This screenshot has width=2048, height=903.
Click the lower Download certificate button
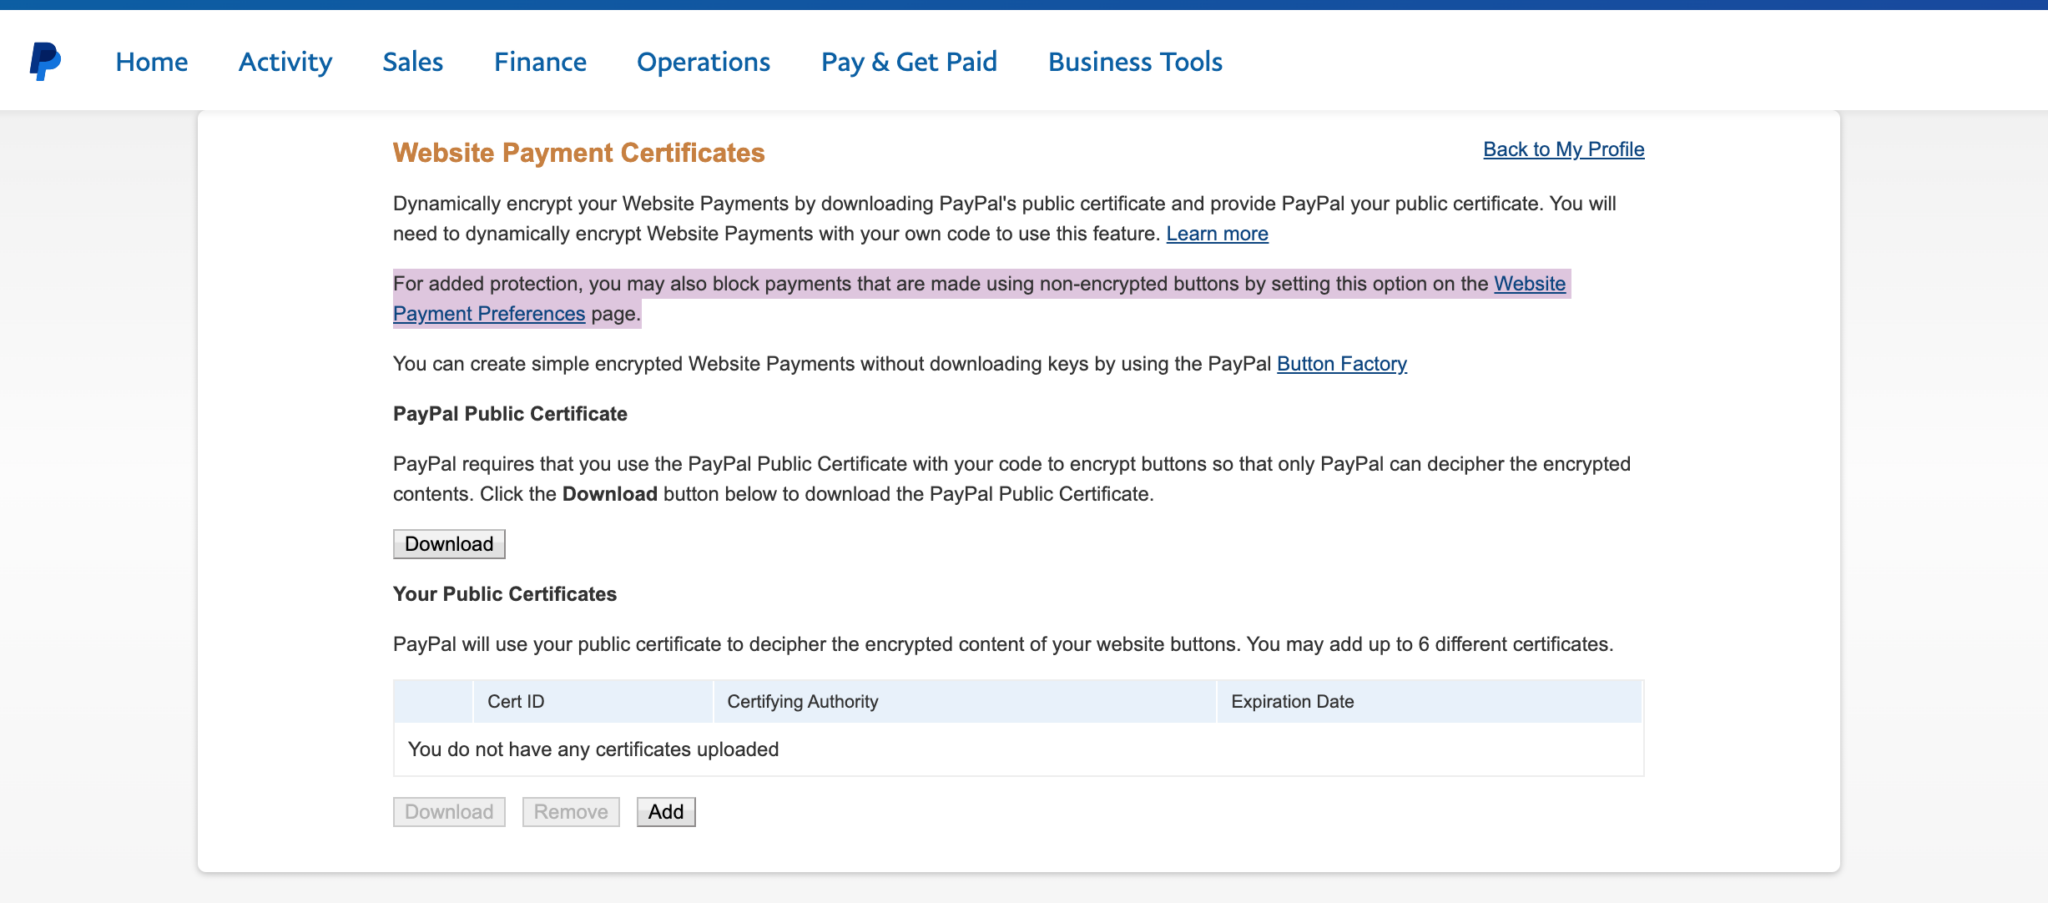tap(448, 811)
